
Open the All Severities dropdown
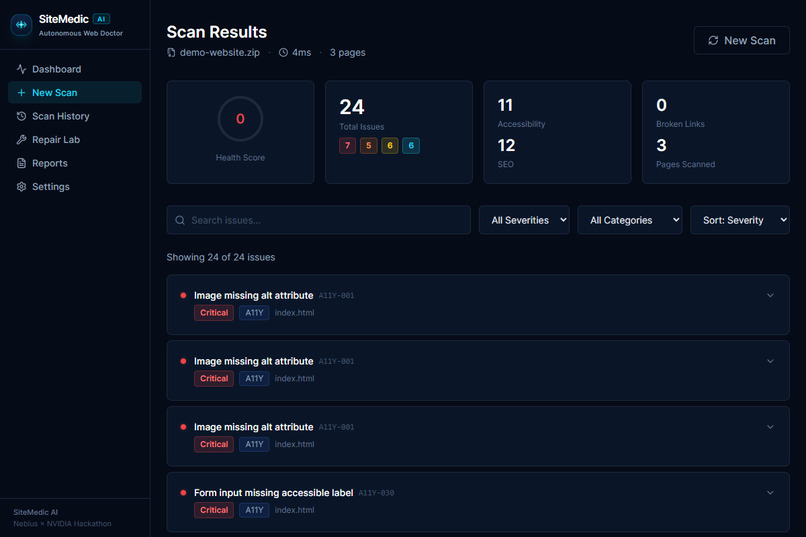click(524, 220)
